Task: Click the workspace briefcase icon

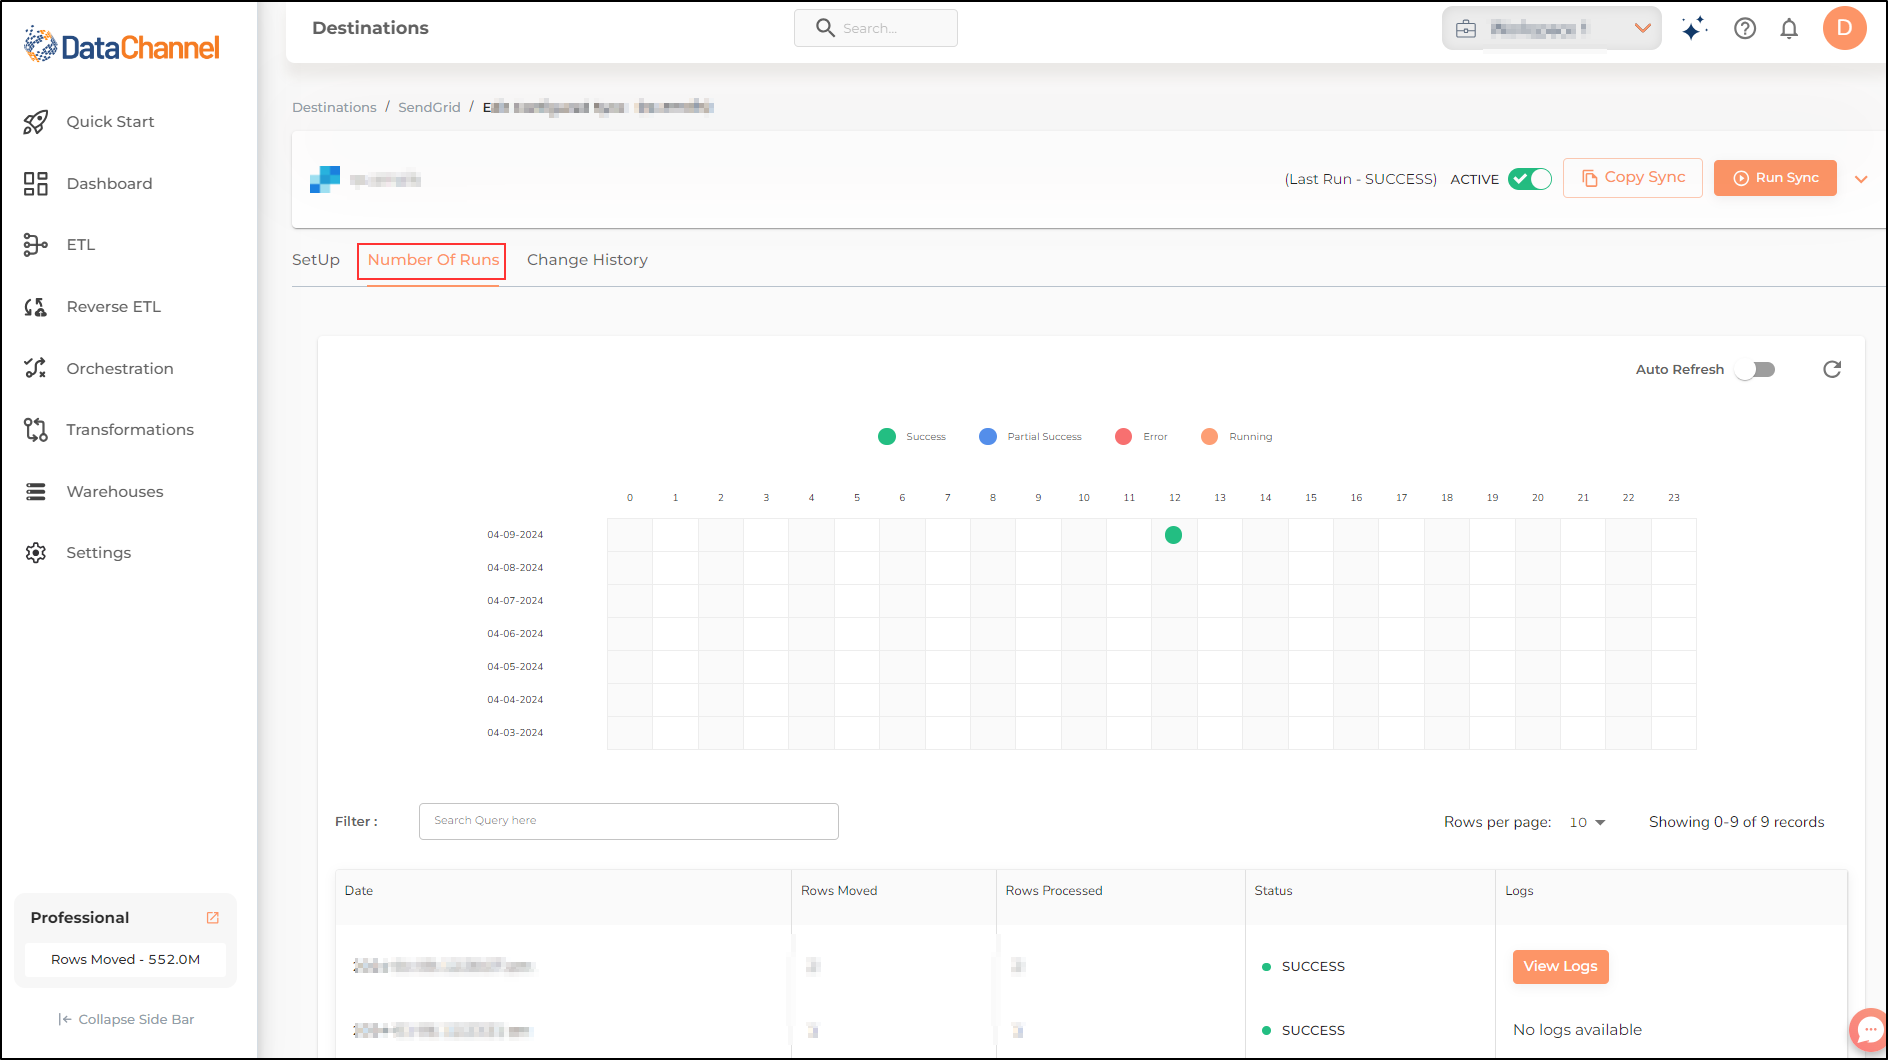Action: point(1466,29)
